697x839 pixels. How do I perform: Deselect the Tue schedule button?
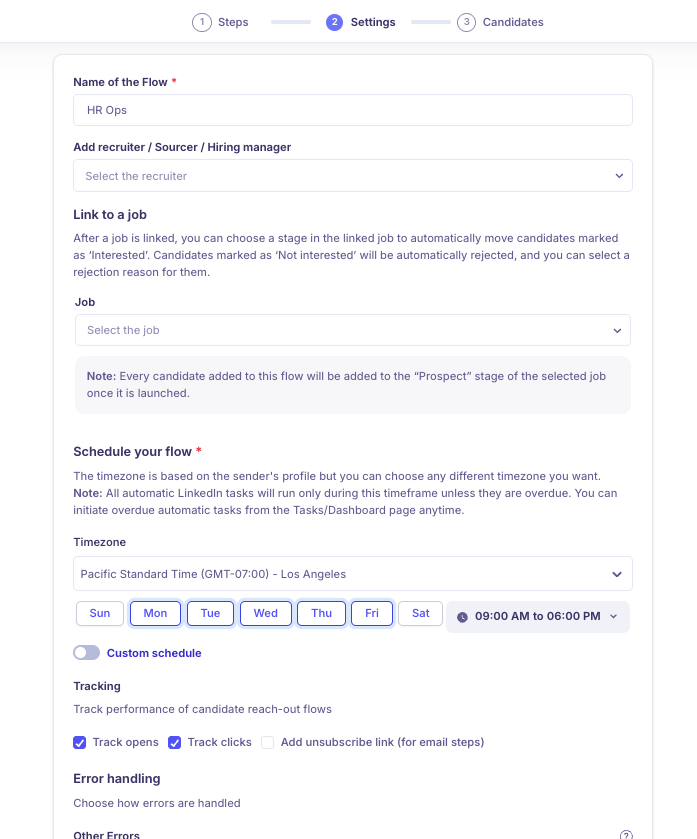point(210,613)
